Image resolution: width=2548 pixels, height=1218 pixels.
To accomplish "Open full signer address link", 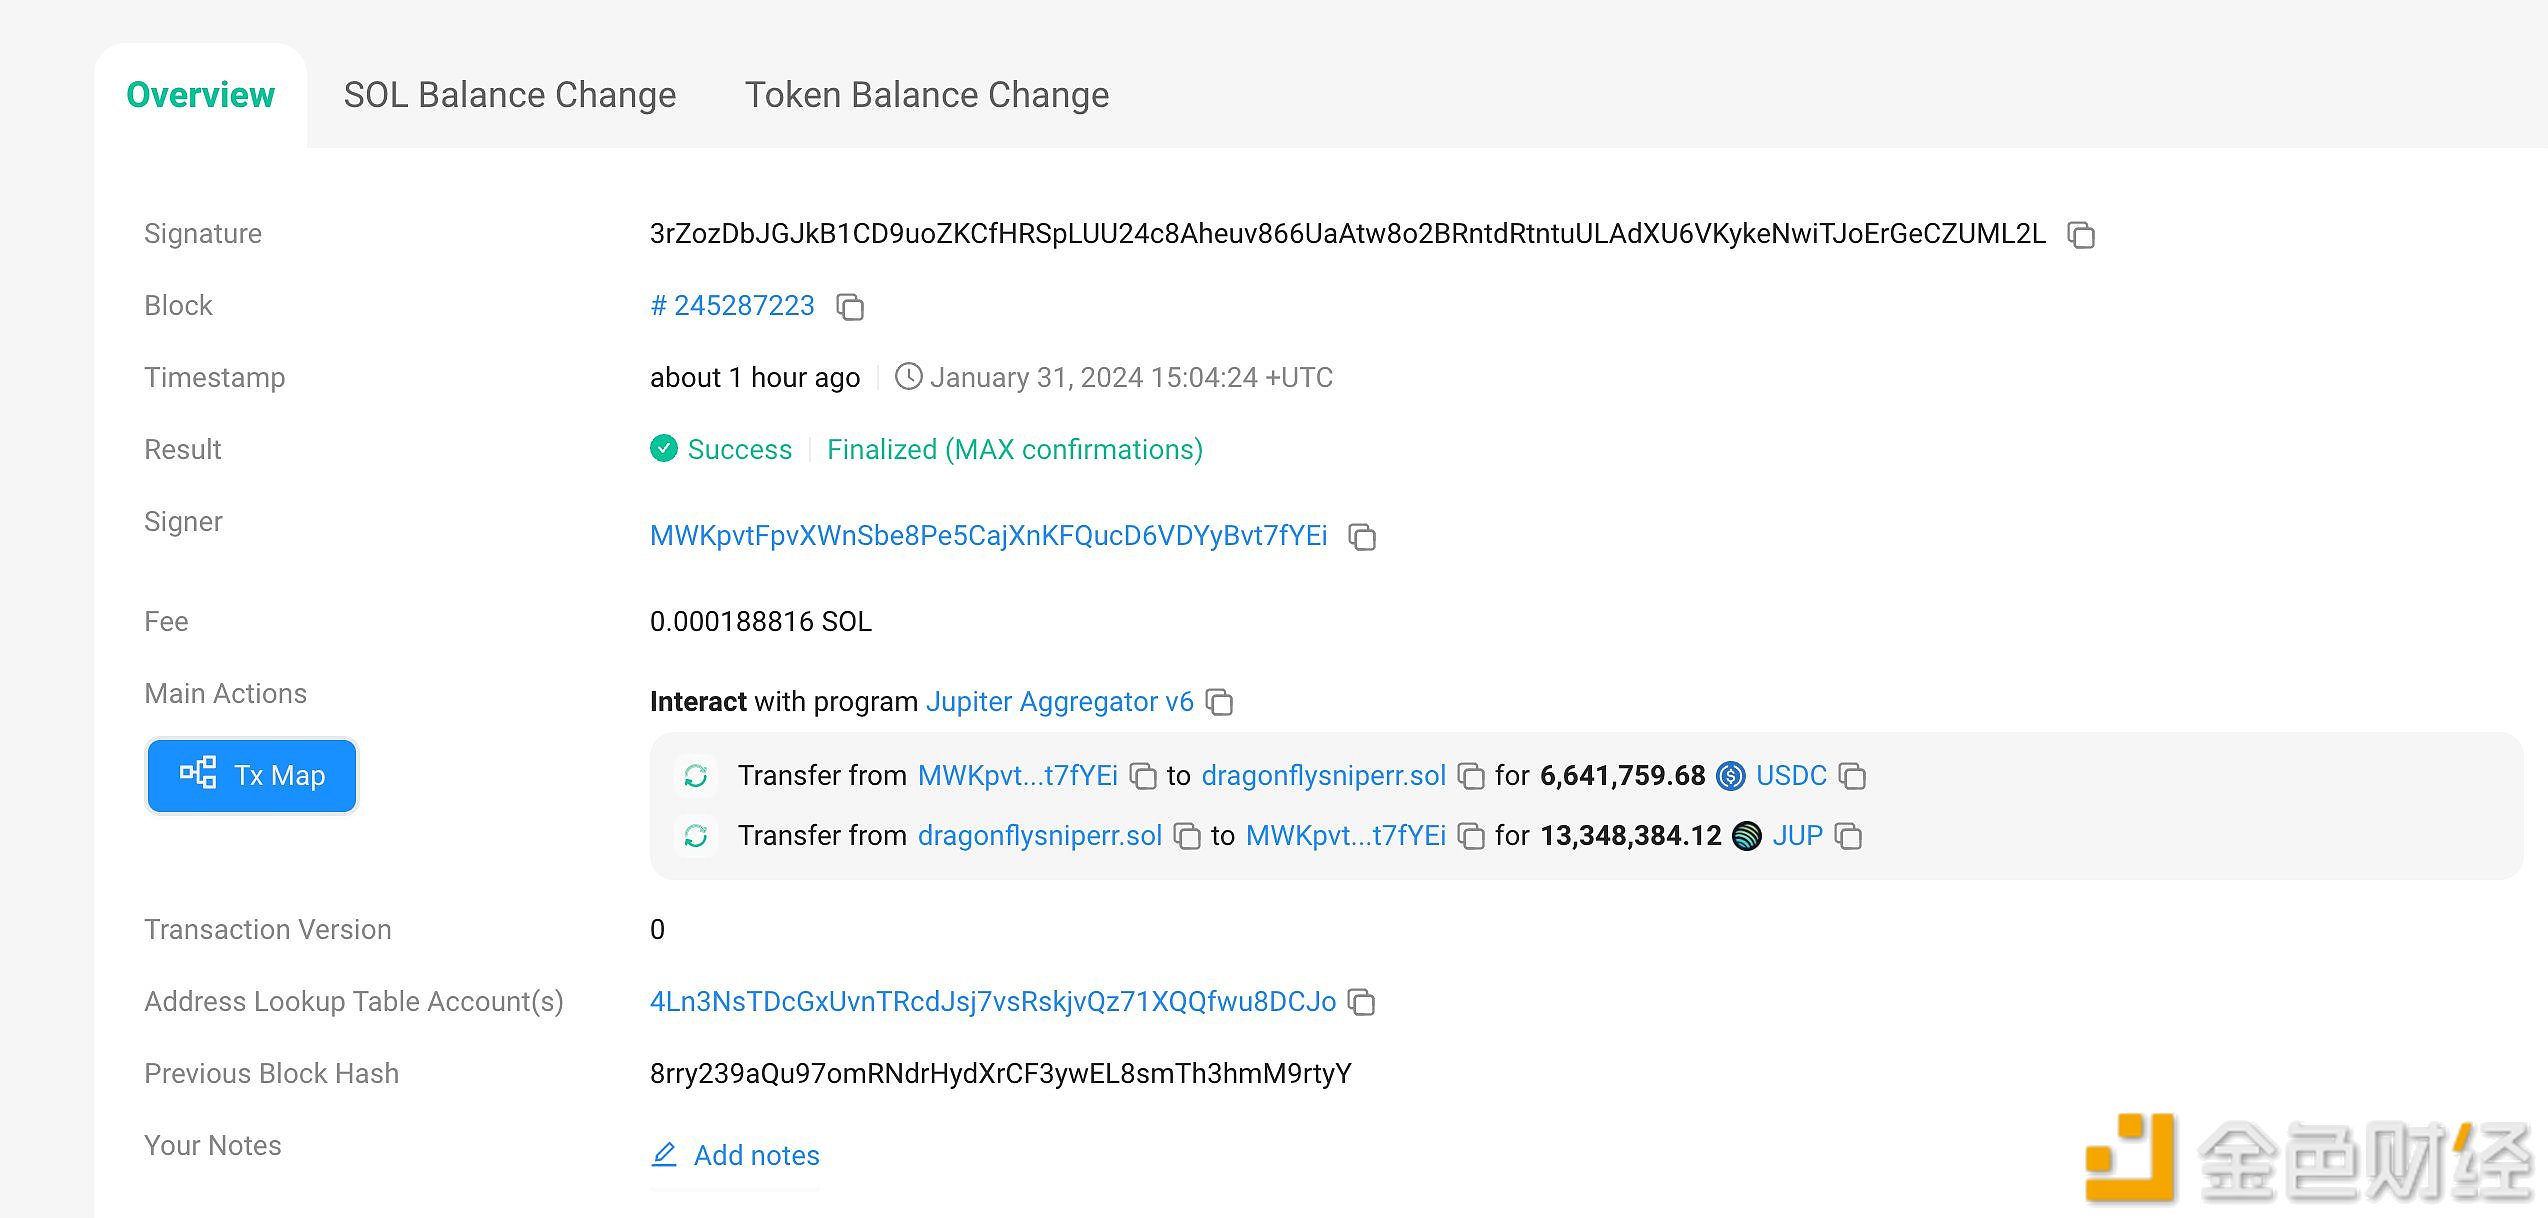I will pos(988,536).
